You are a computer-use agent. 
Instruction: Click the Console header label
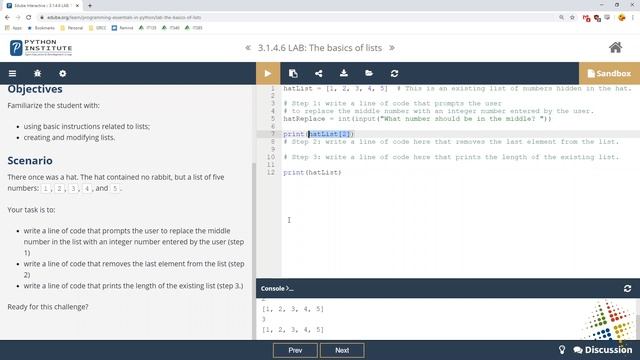(x=277, y=289)
